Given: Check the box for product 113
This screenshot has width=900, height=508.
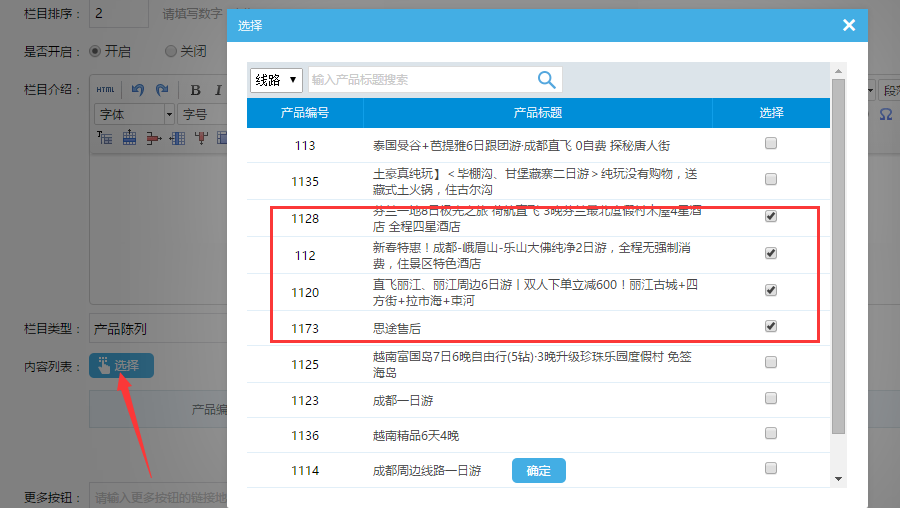Looking at the screenshot, I should point(770,144).
